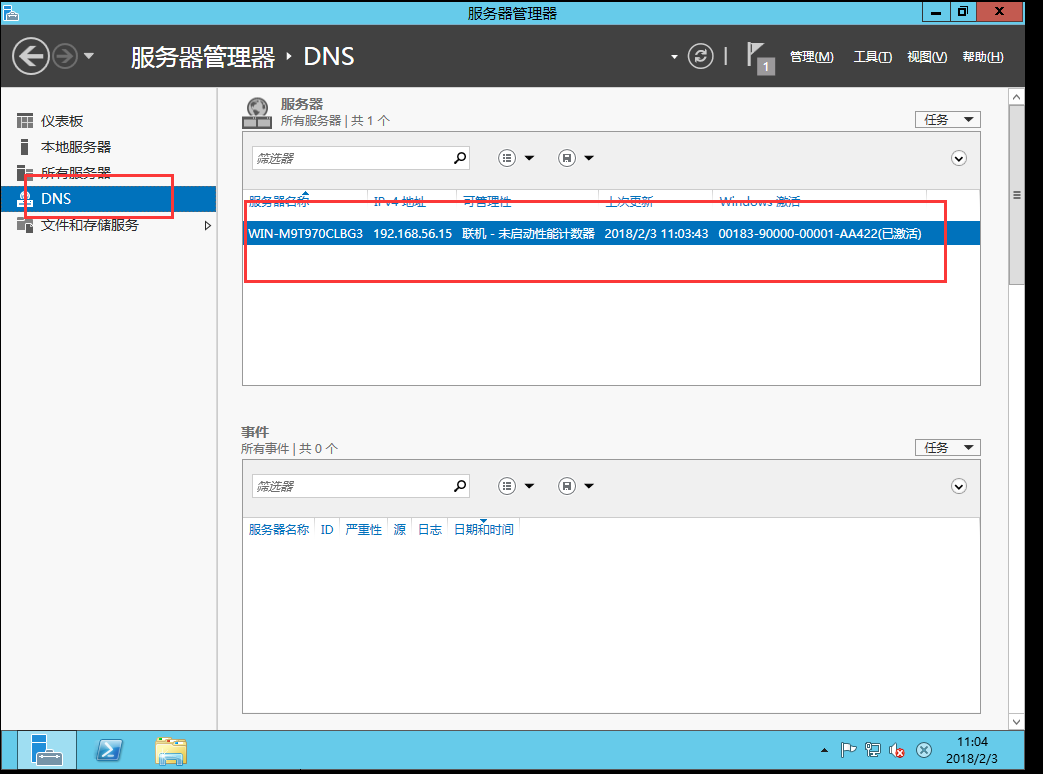1043x774 pixels.
Task: Select 本地服务器 in the sidebar
Action: click(x=76, y=147)
